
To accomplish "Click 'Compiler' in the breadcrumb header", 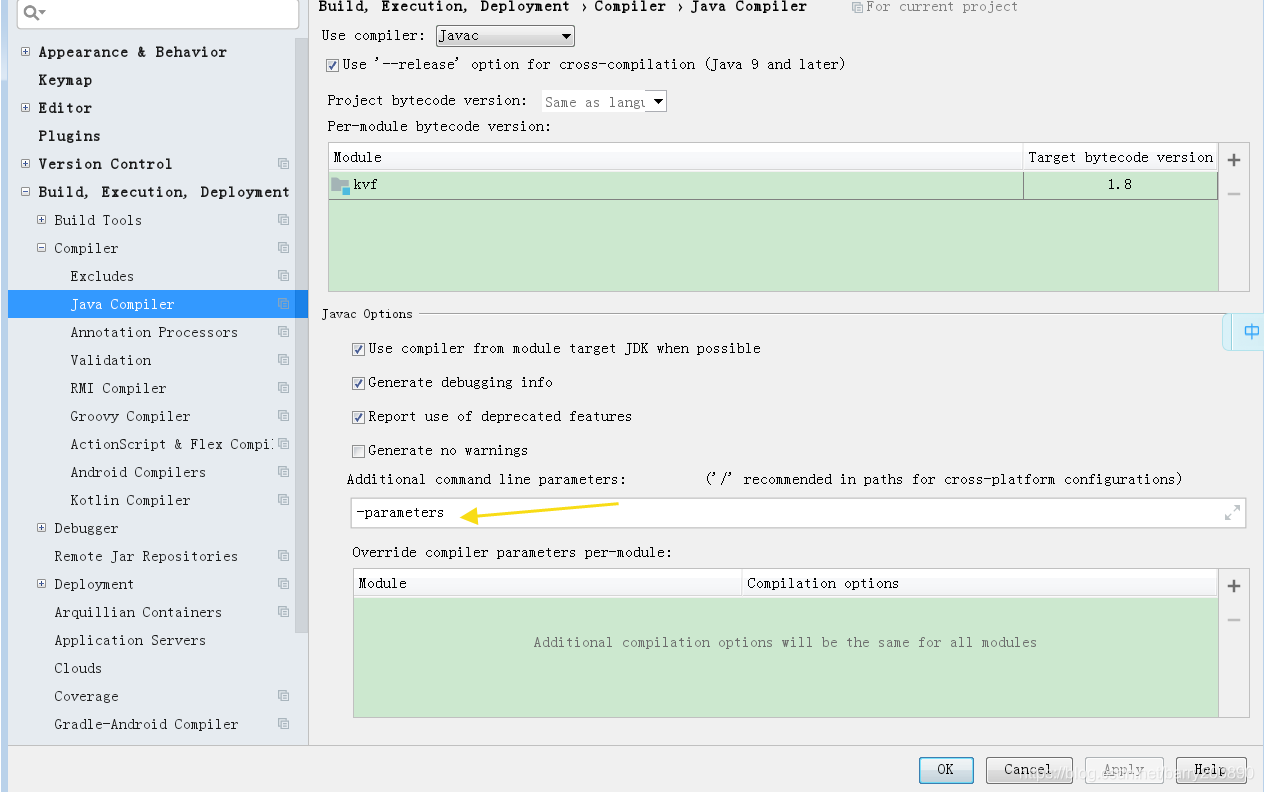I will [630, 7].
